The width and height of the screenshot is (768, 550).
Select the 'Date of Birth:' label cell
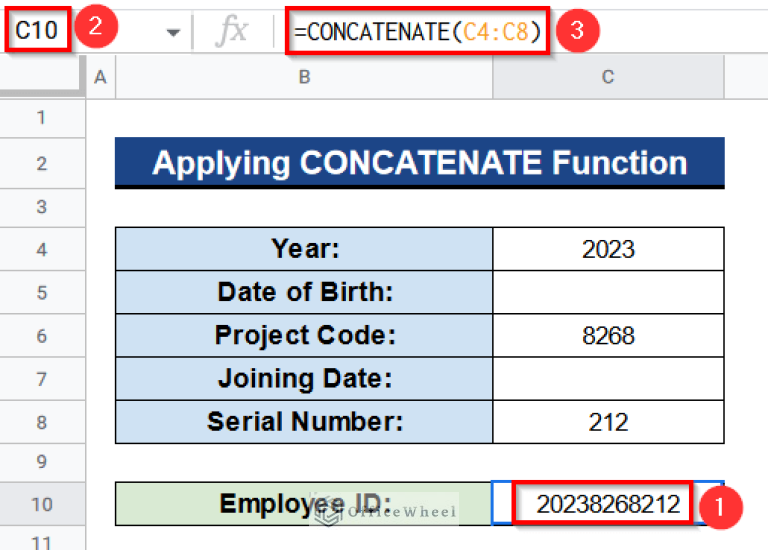pyautogui.click(x=304, y=292)
